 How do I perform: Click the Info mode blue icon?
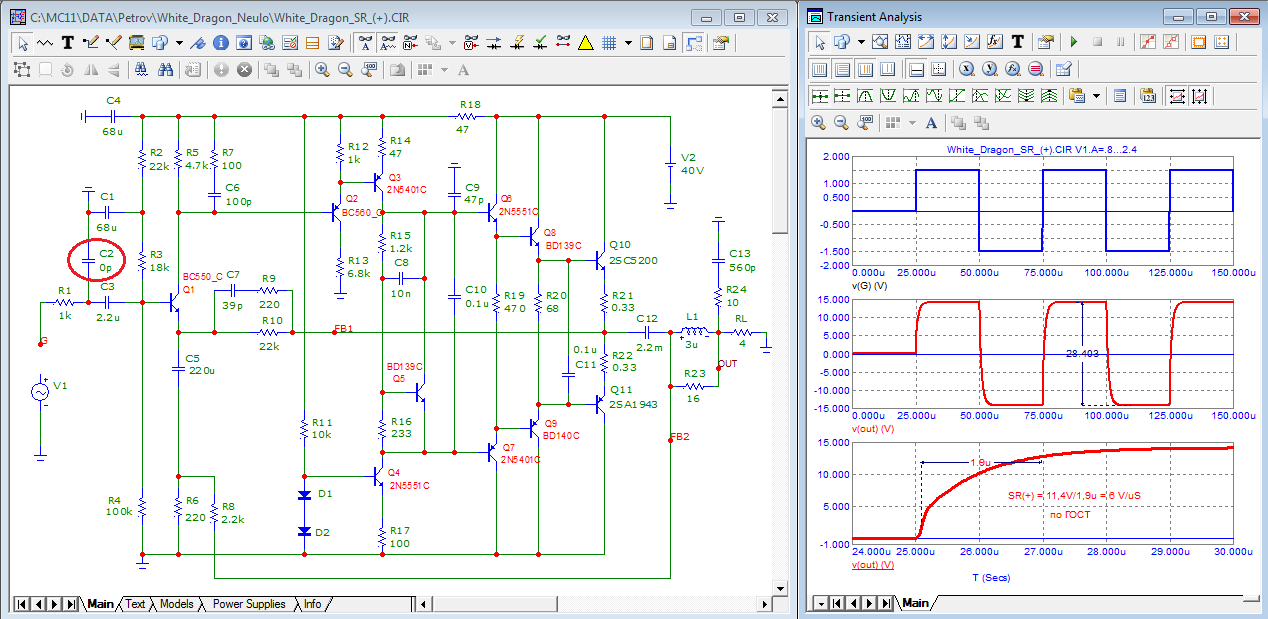pyautogui.click(x=221, y=42)
